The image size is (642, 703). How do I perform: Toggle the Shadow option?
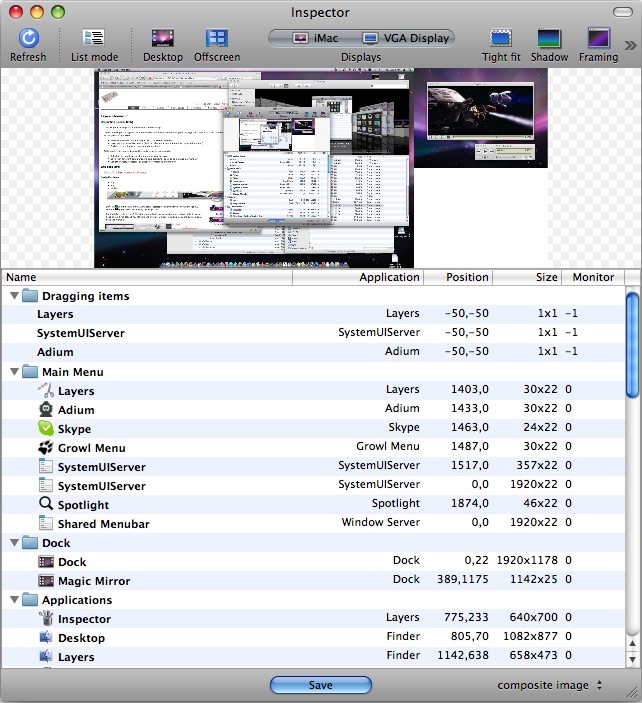coord(549,38)
